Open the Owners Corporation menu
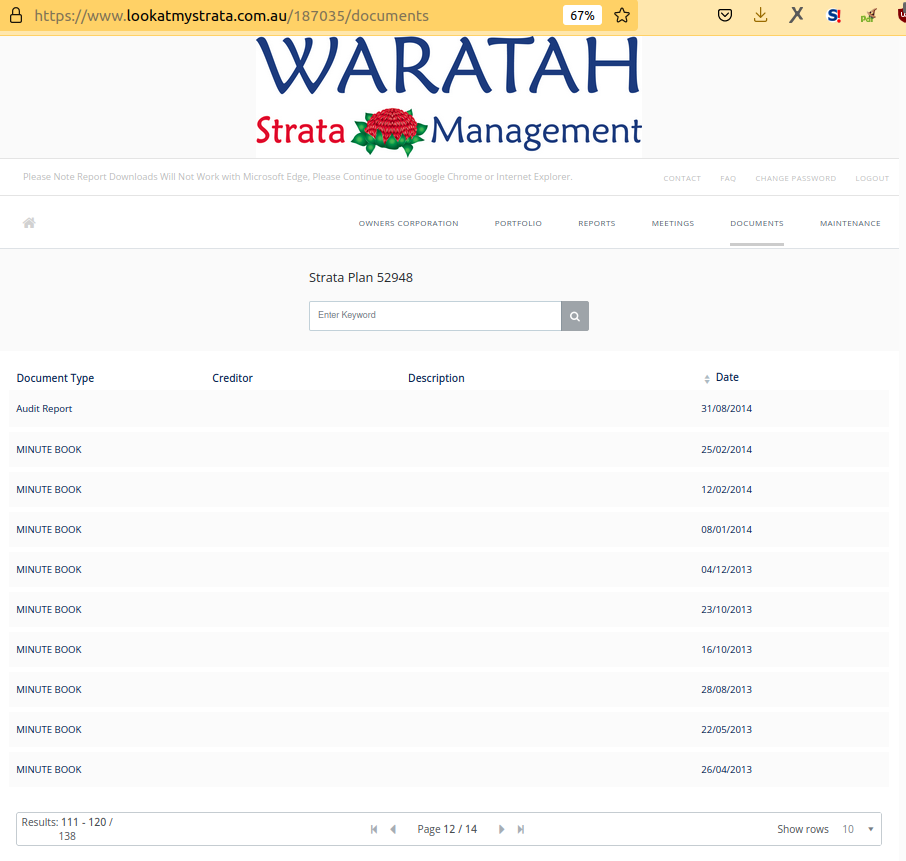The image size is (906, 861). pos(408,224)
